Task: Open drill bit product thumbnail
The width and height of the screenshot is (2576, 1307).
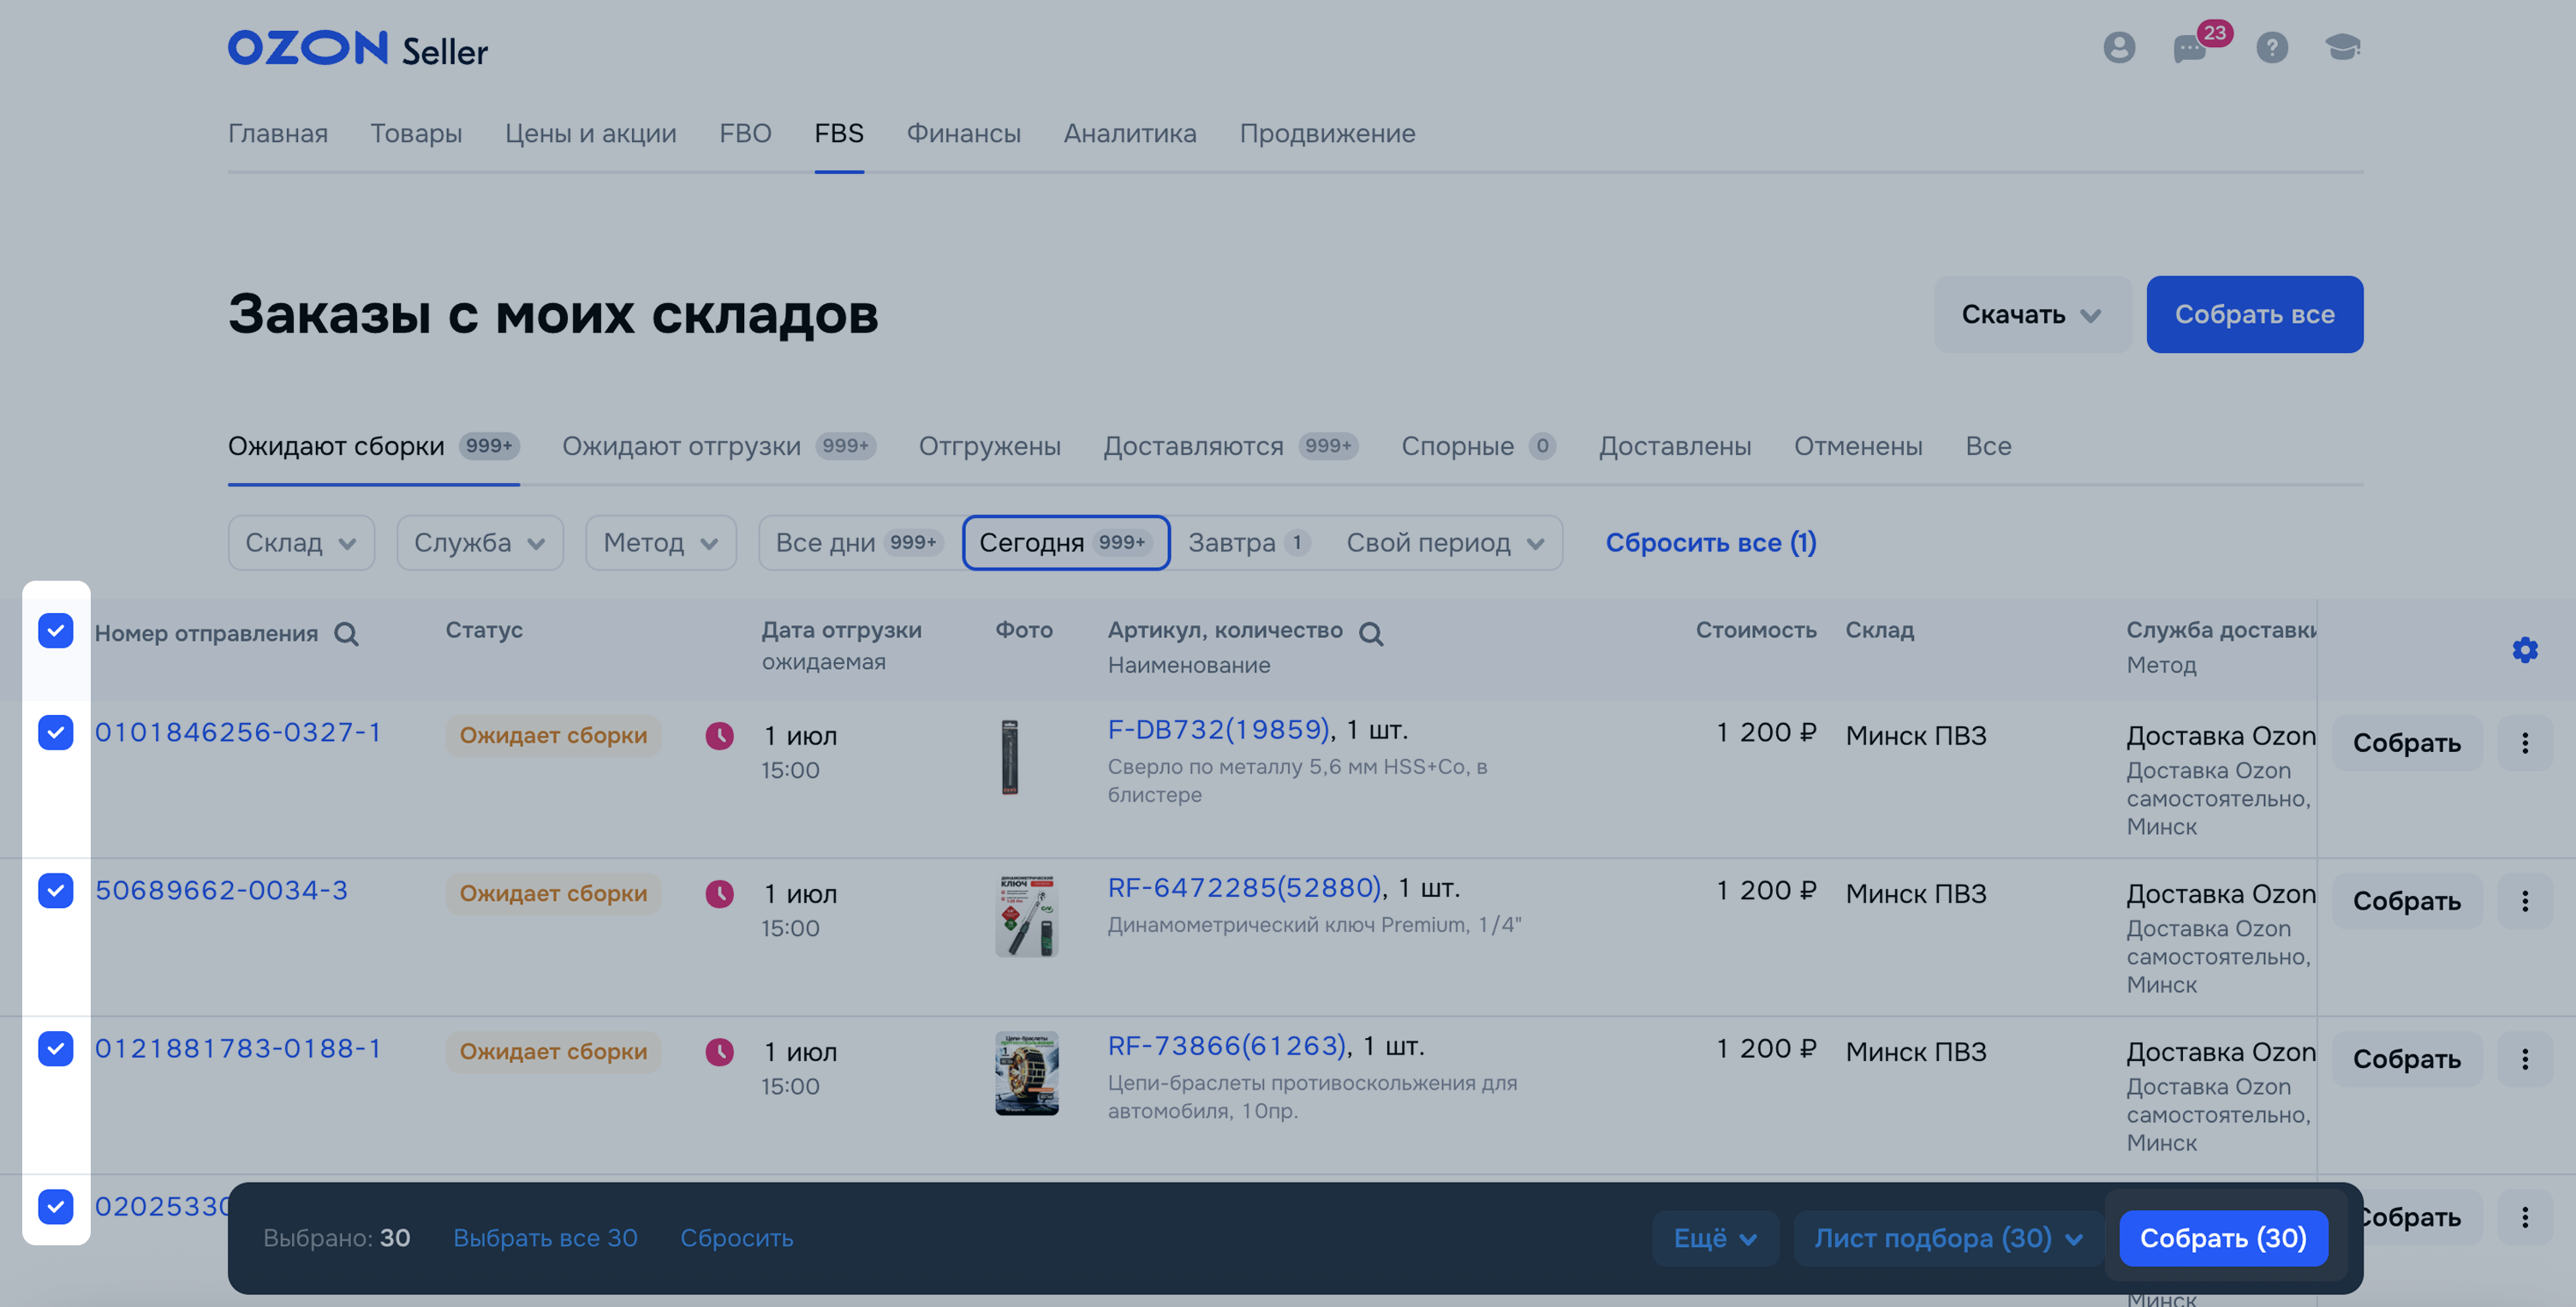Action: point(1010,757)
